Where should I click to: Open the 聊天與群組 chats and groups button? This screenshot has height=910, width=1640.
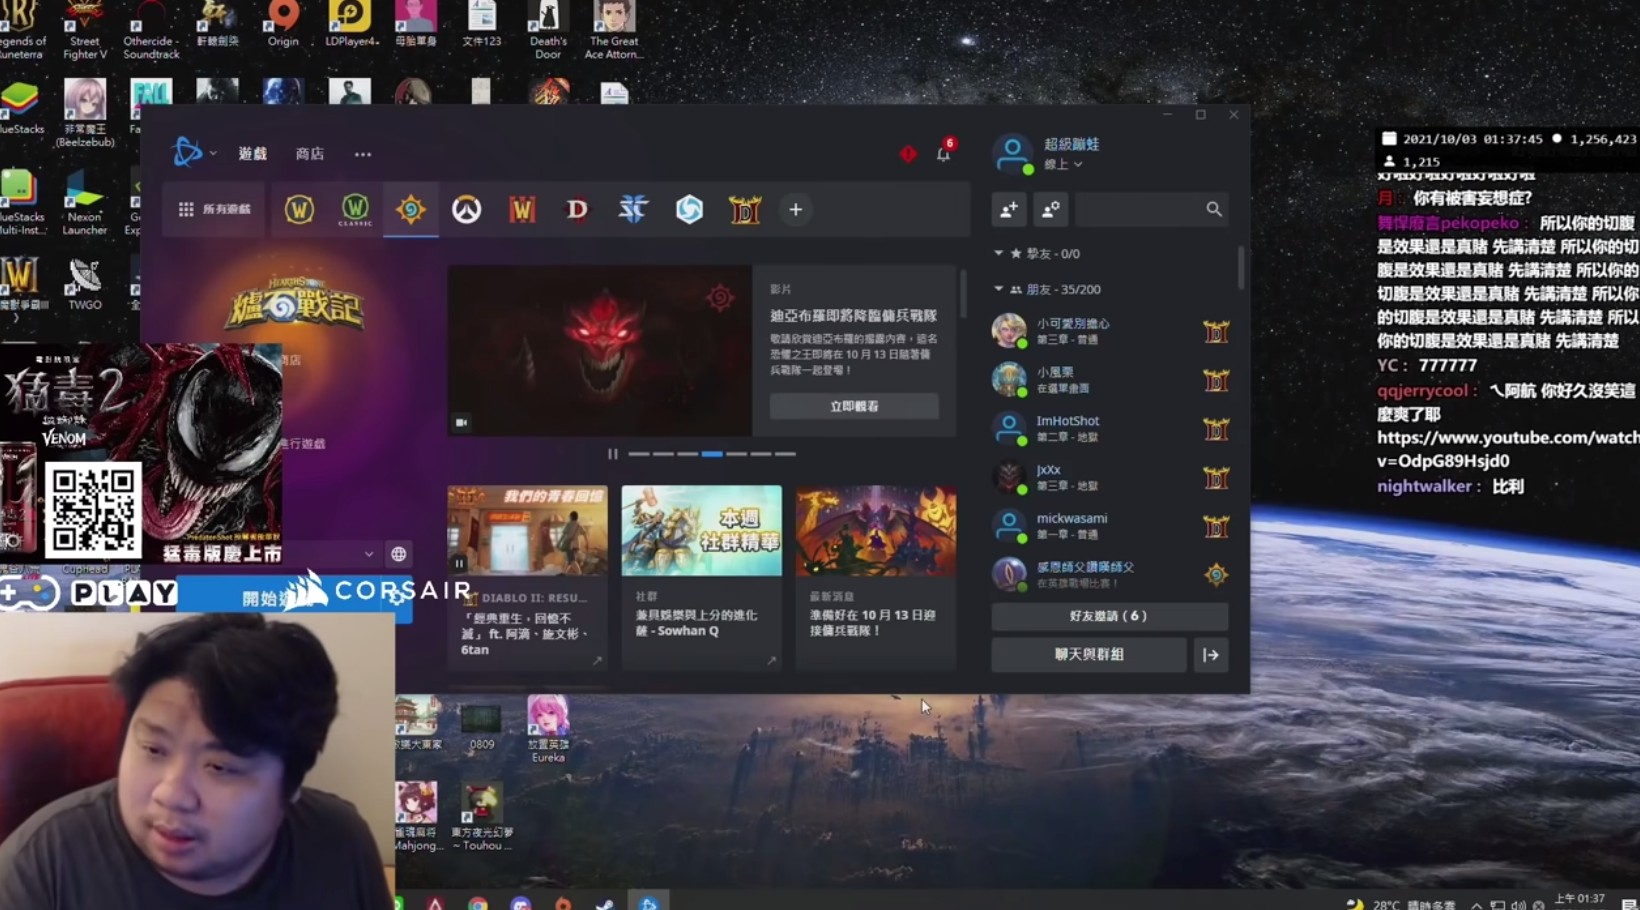coord(1089,655)
